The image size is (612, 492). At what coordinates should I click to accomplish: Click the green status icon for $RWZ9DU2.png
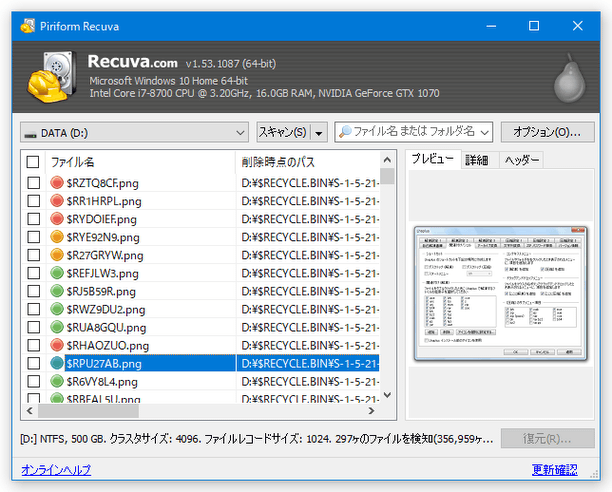coord(57,309)
